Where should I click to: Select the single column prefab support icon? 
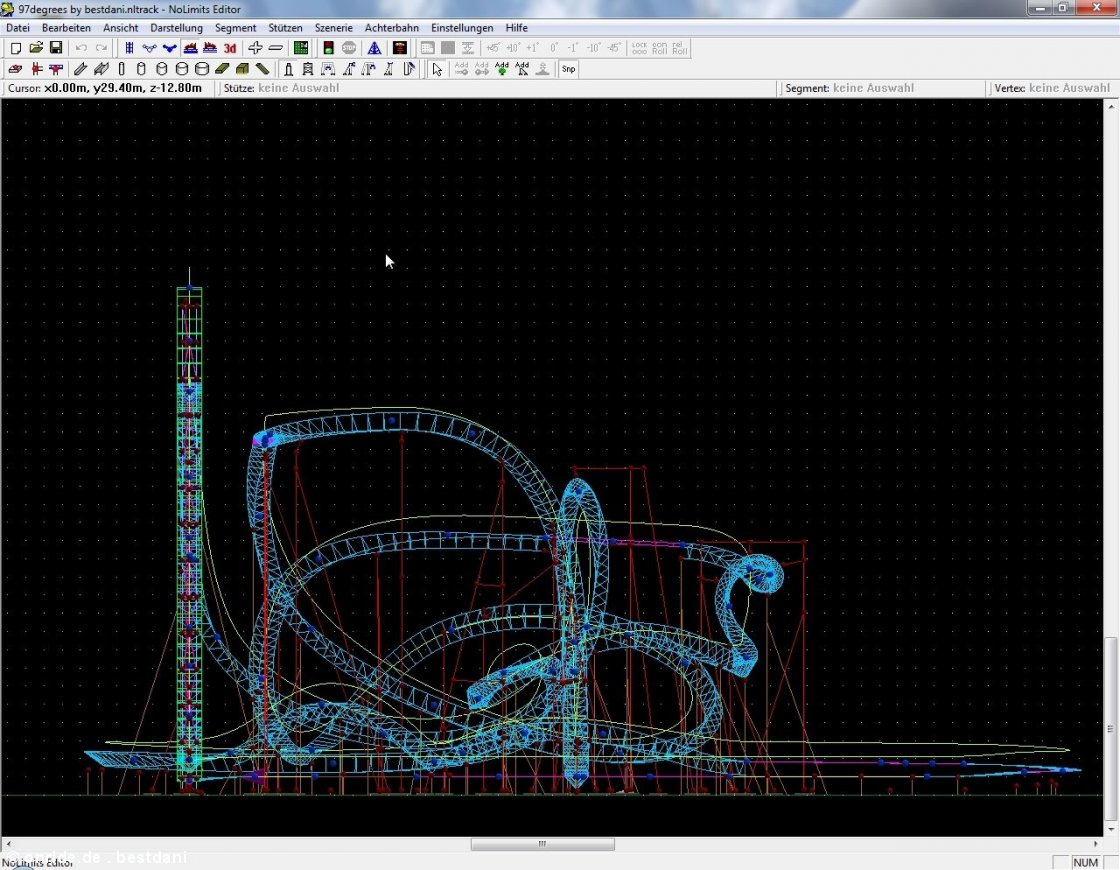pyautogui.click(x=288, y=69)
